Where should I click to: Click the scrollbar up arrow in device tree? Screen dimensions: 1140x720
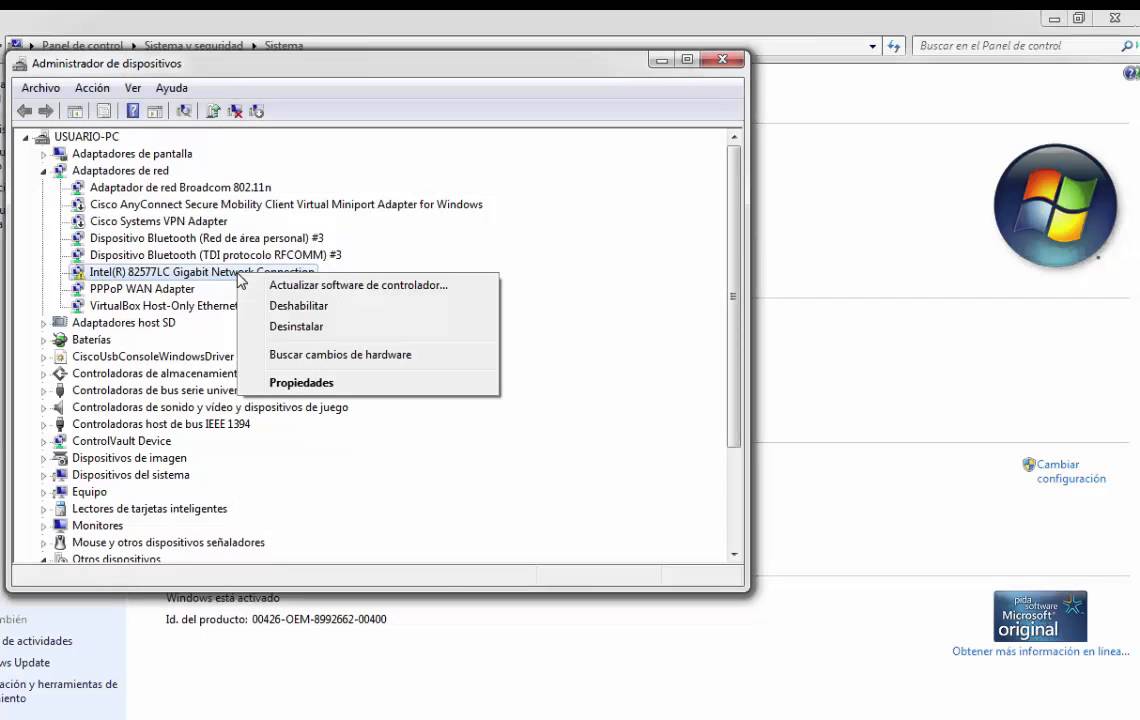click(x=734, y=137)
